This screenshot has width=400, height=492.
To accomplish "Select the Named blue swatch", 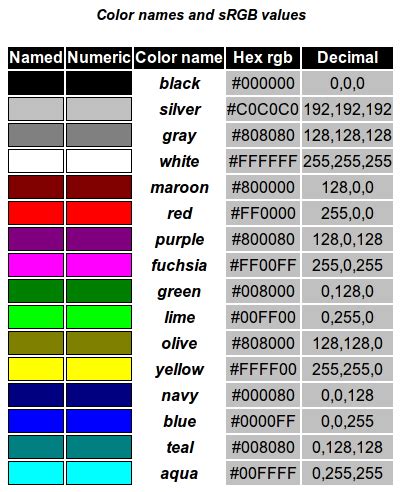I will [36, 421].
